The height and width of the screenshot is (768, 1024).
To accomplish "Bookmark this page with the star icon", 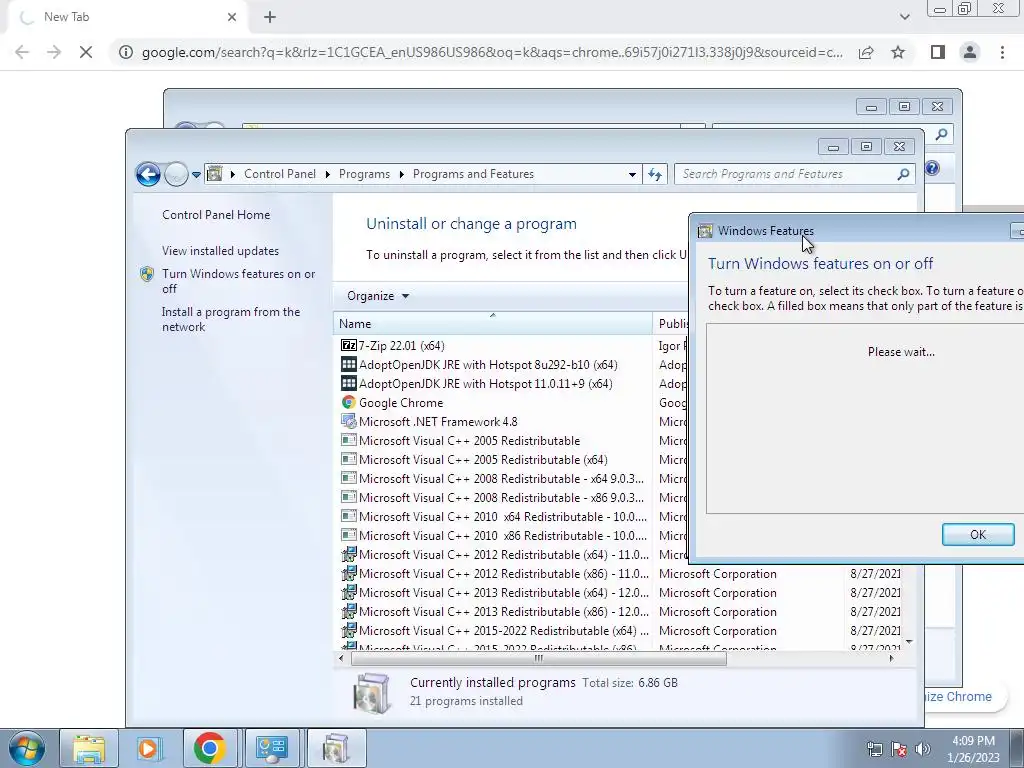I will [898, 52].
